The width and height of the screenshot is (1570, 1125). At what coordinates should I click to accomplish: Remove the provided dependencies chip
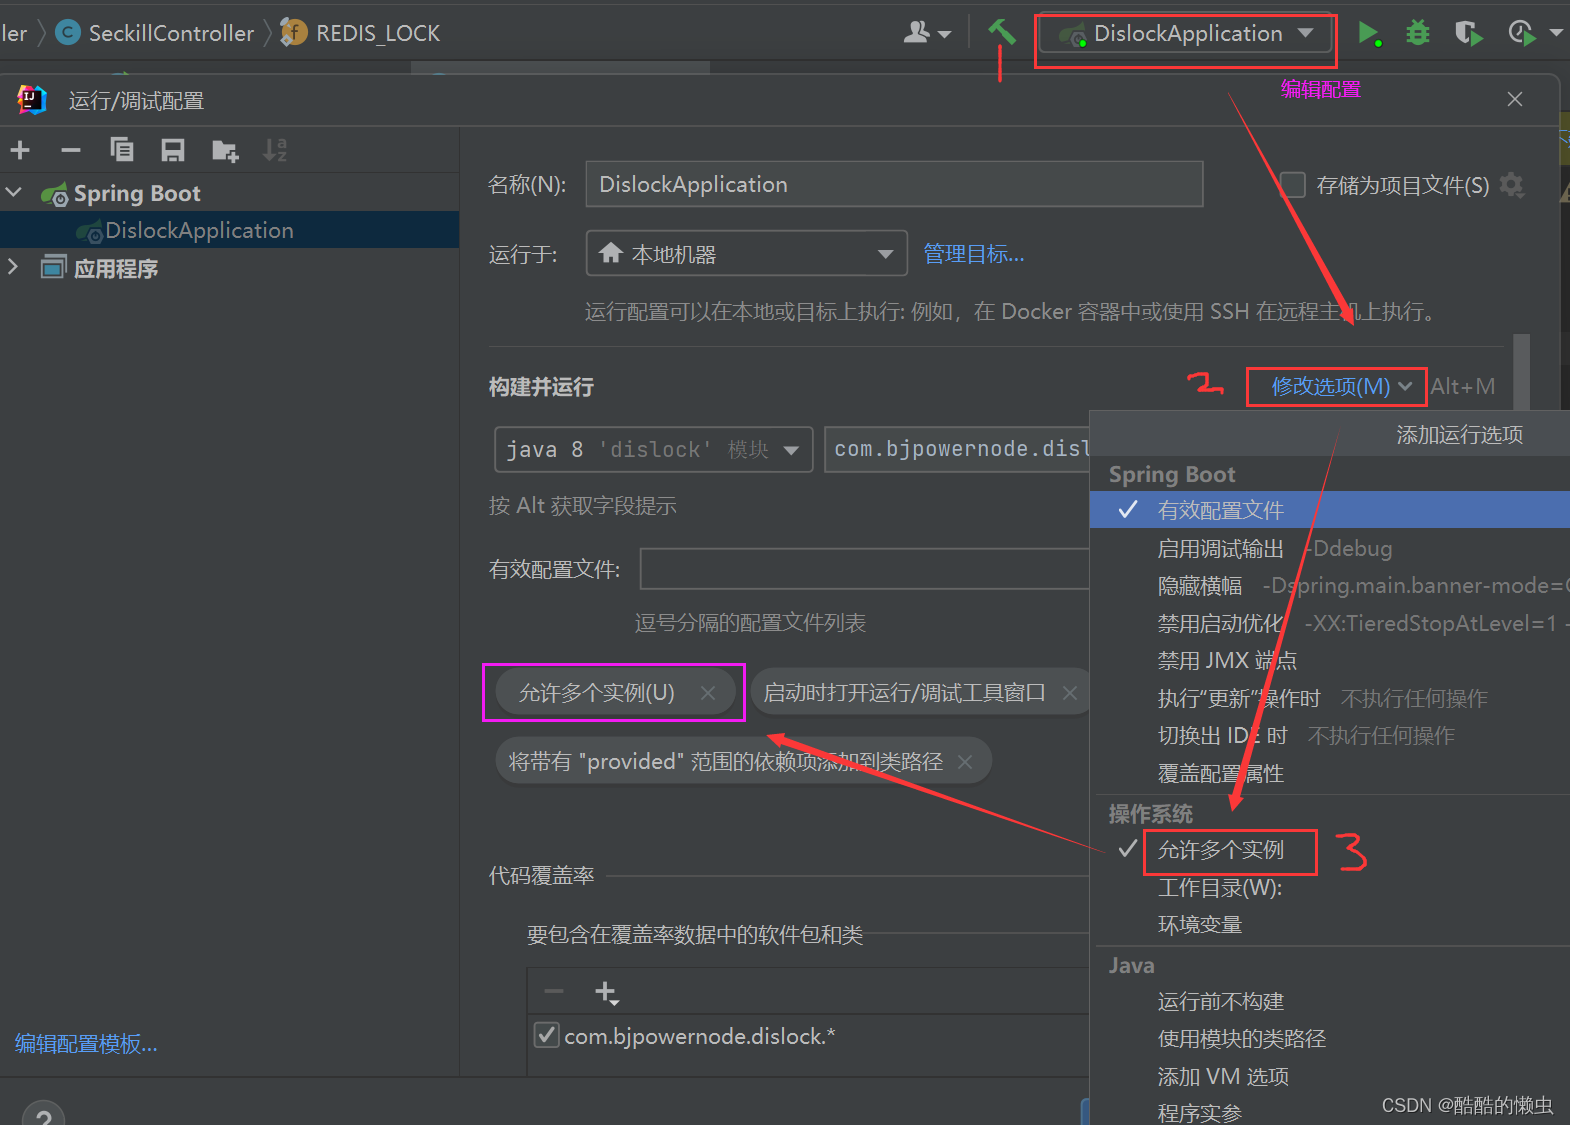click(965, 762)
